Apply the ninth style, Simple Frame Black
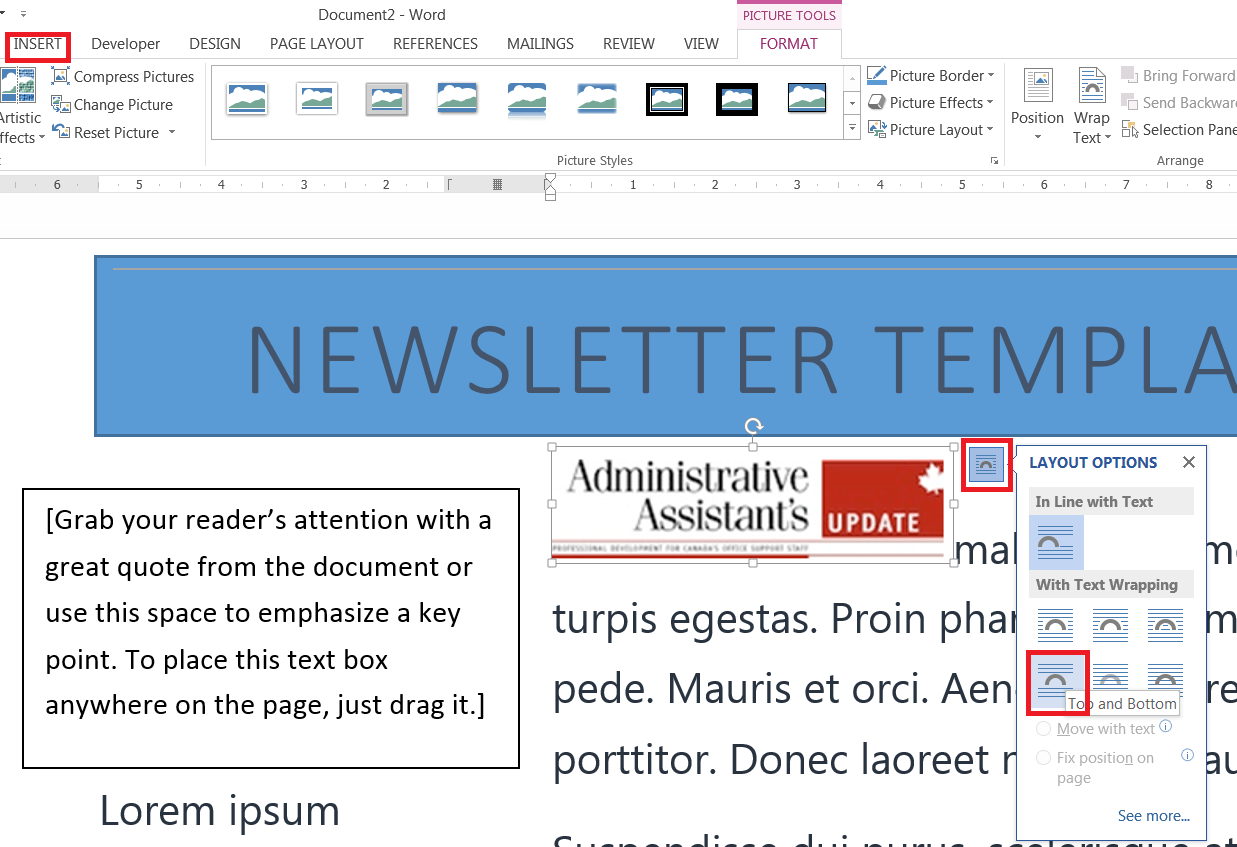Screen dimensions: 1237x847 [807, 98]
